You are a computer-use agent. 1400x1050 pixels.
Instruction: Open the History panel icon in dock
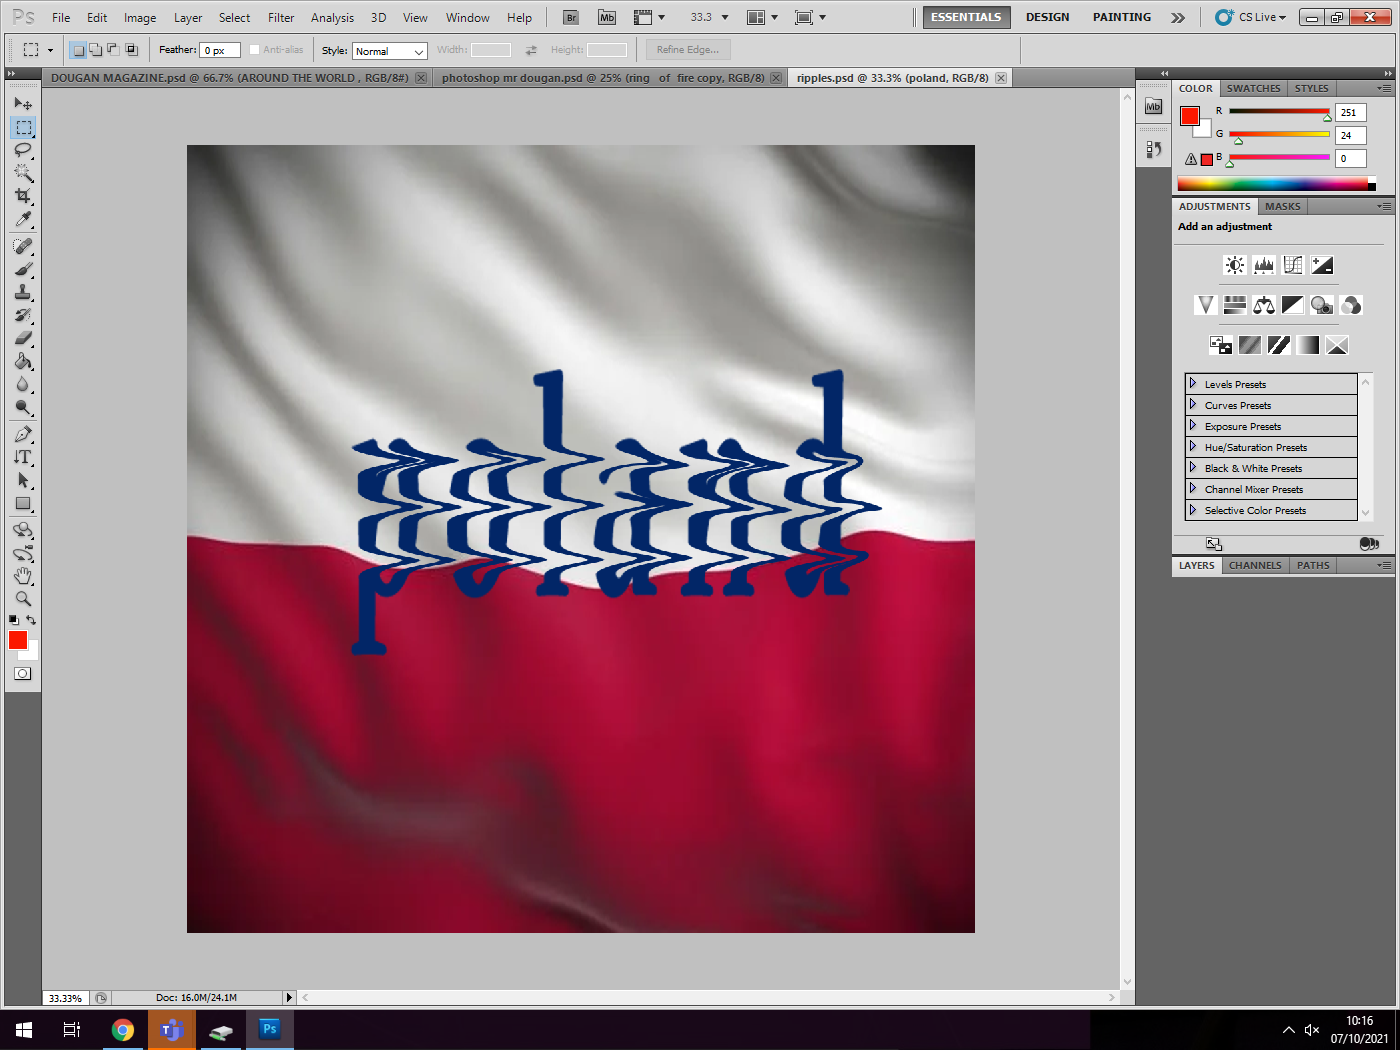tap(1154, 149)
